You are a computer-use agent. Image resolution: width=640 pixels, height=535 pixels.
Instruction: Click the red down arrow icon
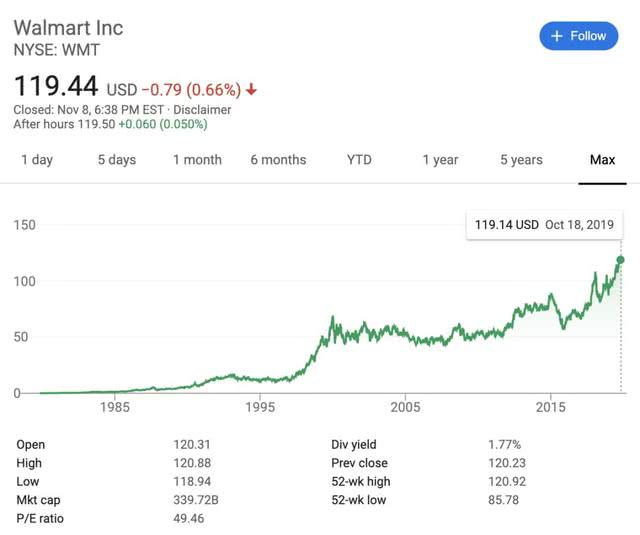(251, 89)
